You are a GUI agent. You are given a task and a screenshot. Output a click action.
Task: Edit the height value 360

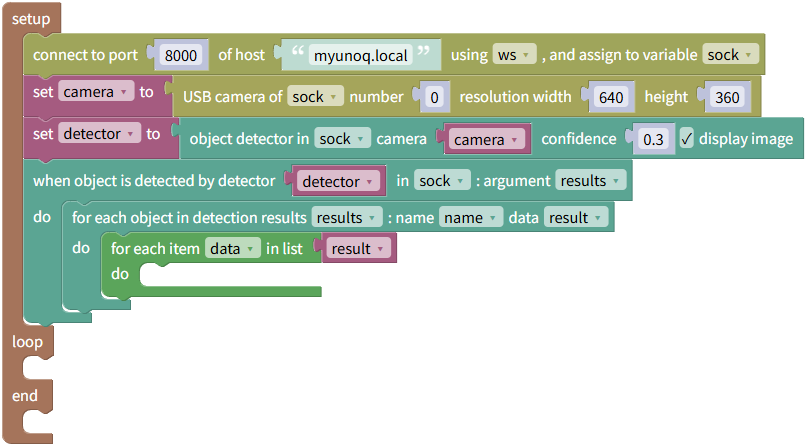(x=727, y=97)
